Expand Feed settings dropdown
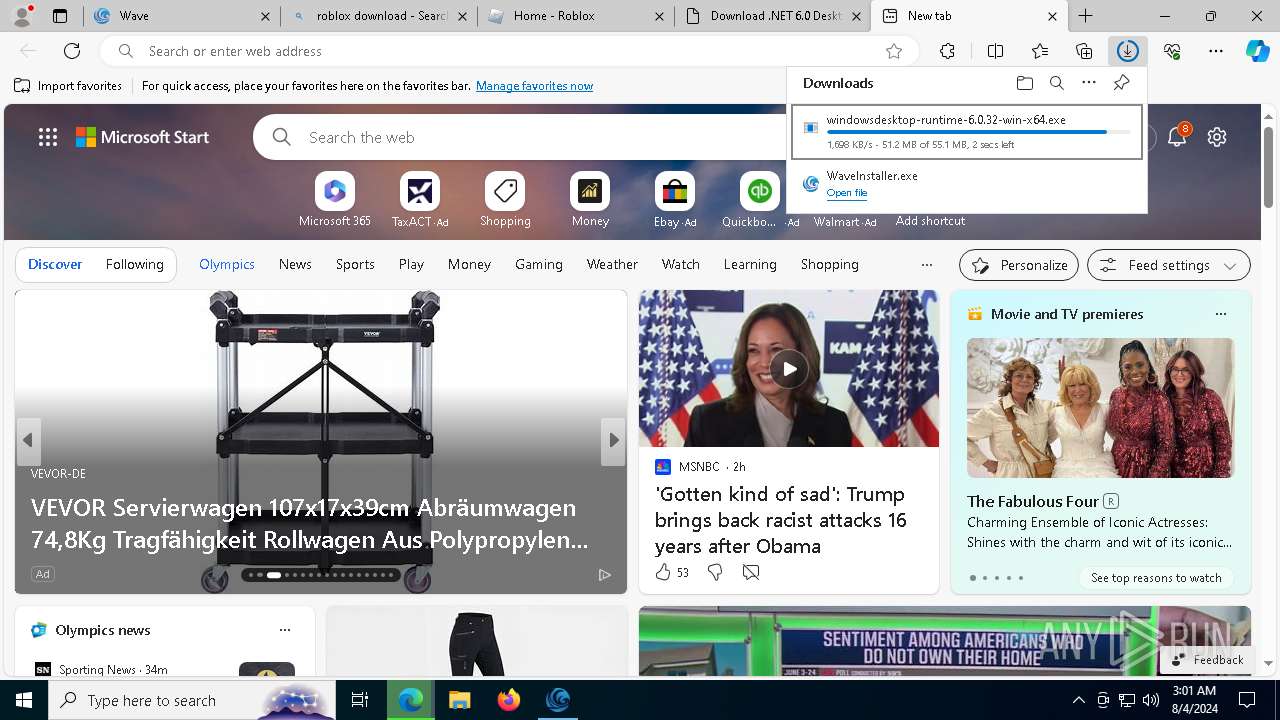 pos(1169,265)
